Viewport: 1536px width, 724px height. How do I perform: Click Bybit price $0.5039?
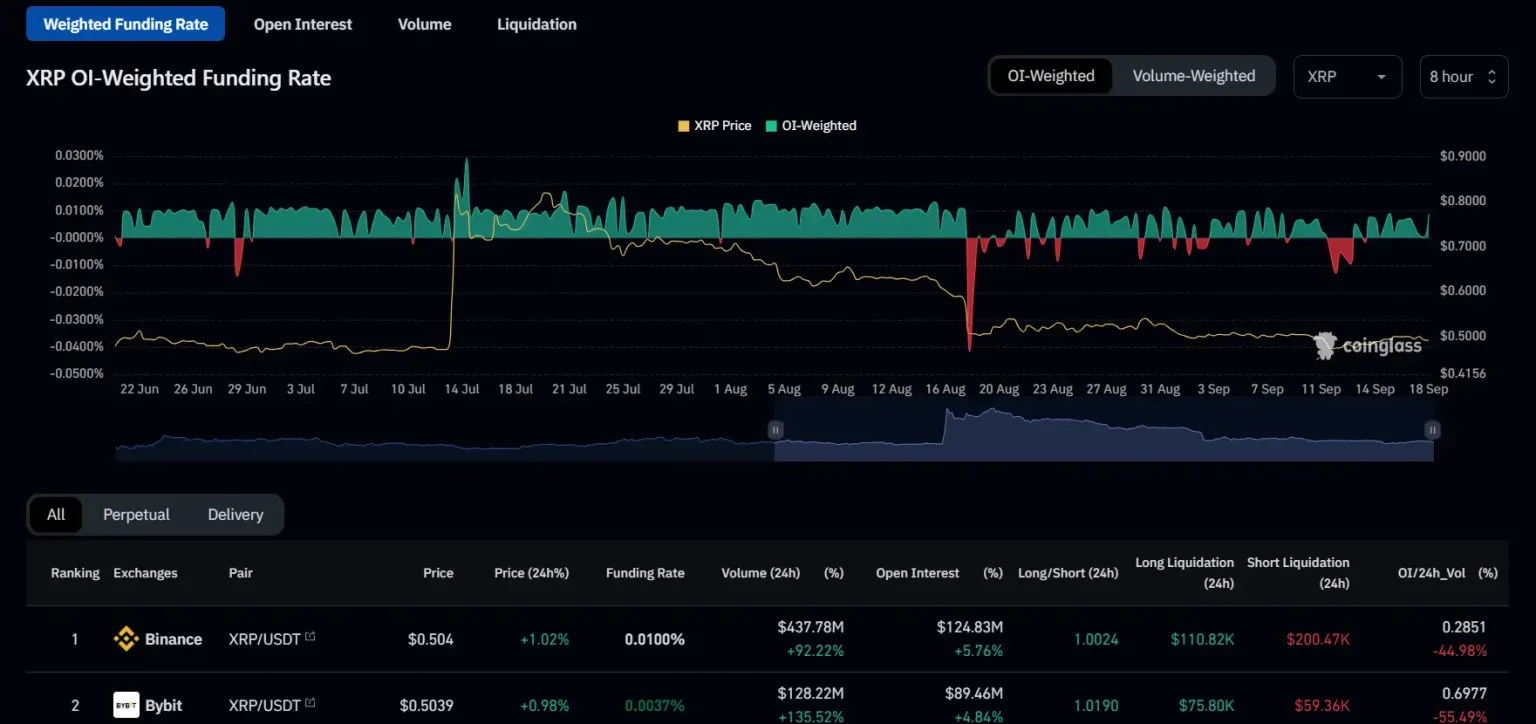tap(427, 705)
